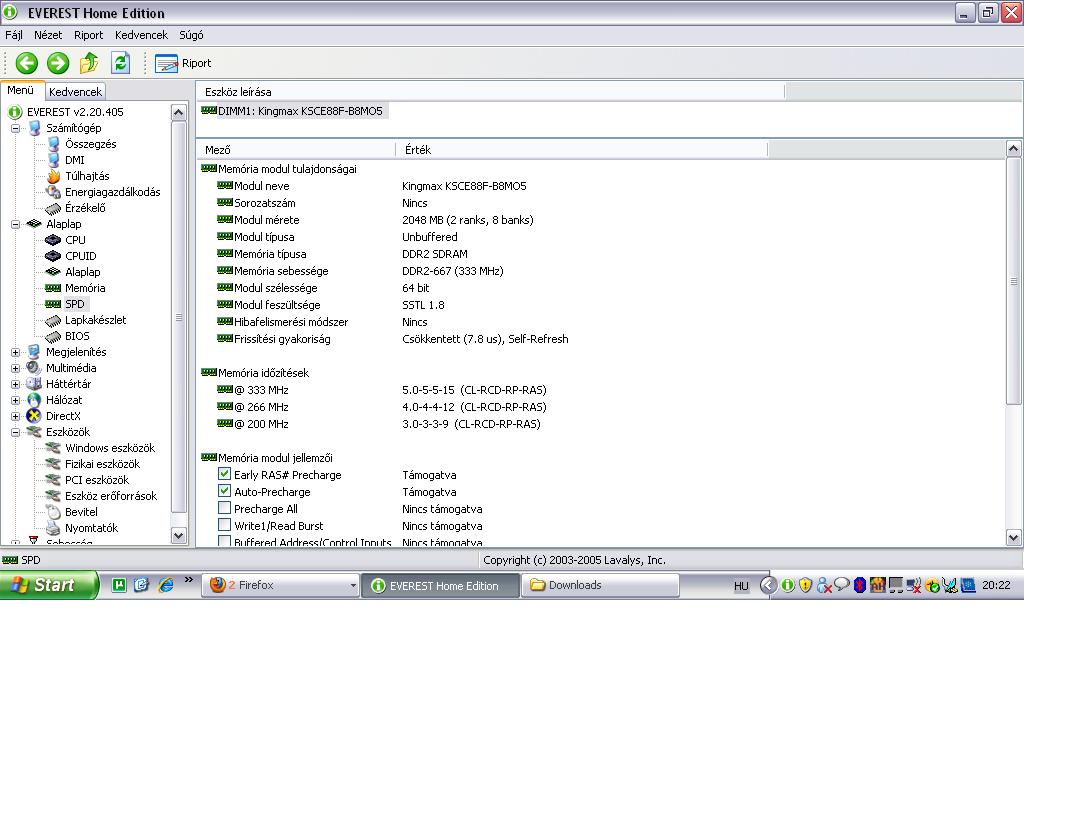
Task: Toggle the Buffered Address/Control Inputs checkbox
Action: point(224,541)
